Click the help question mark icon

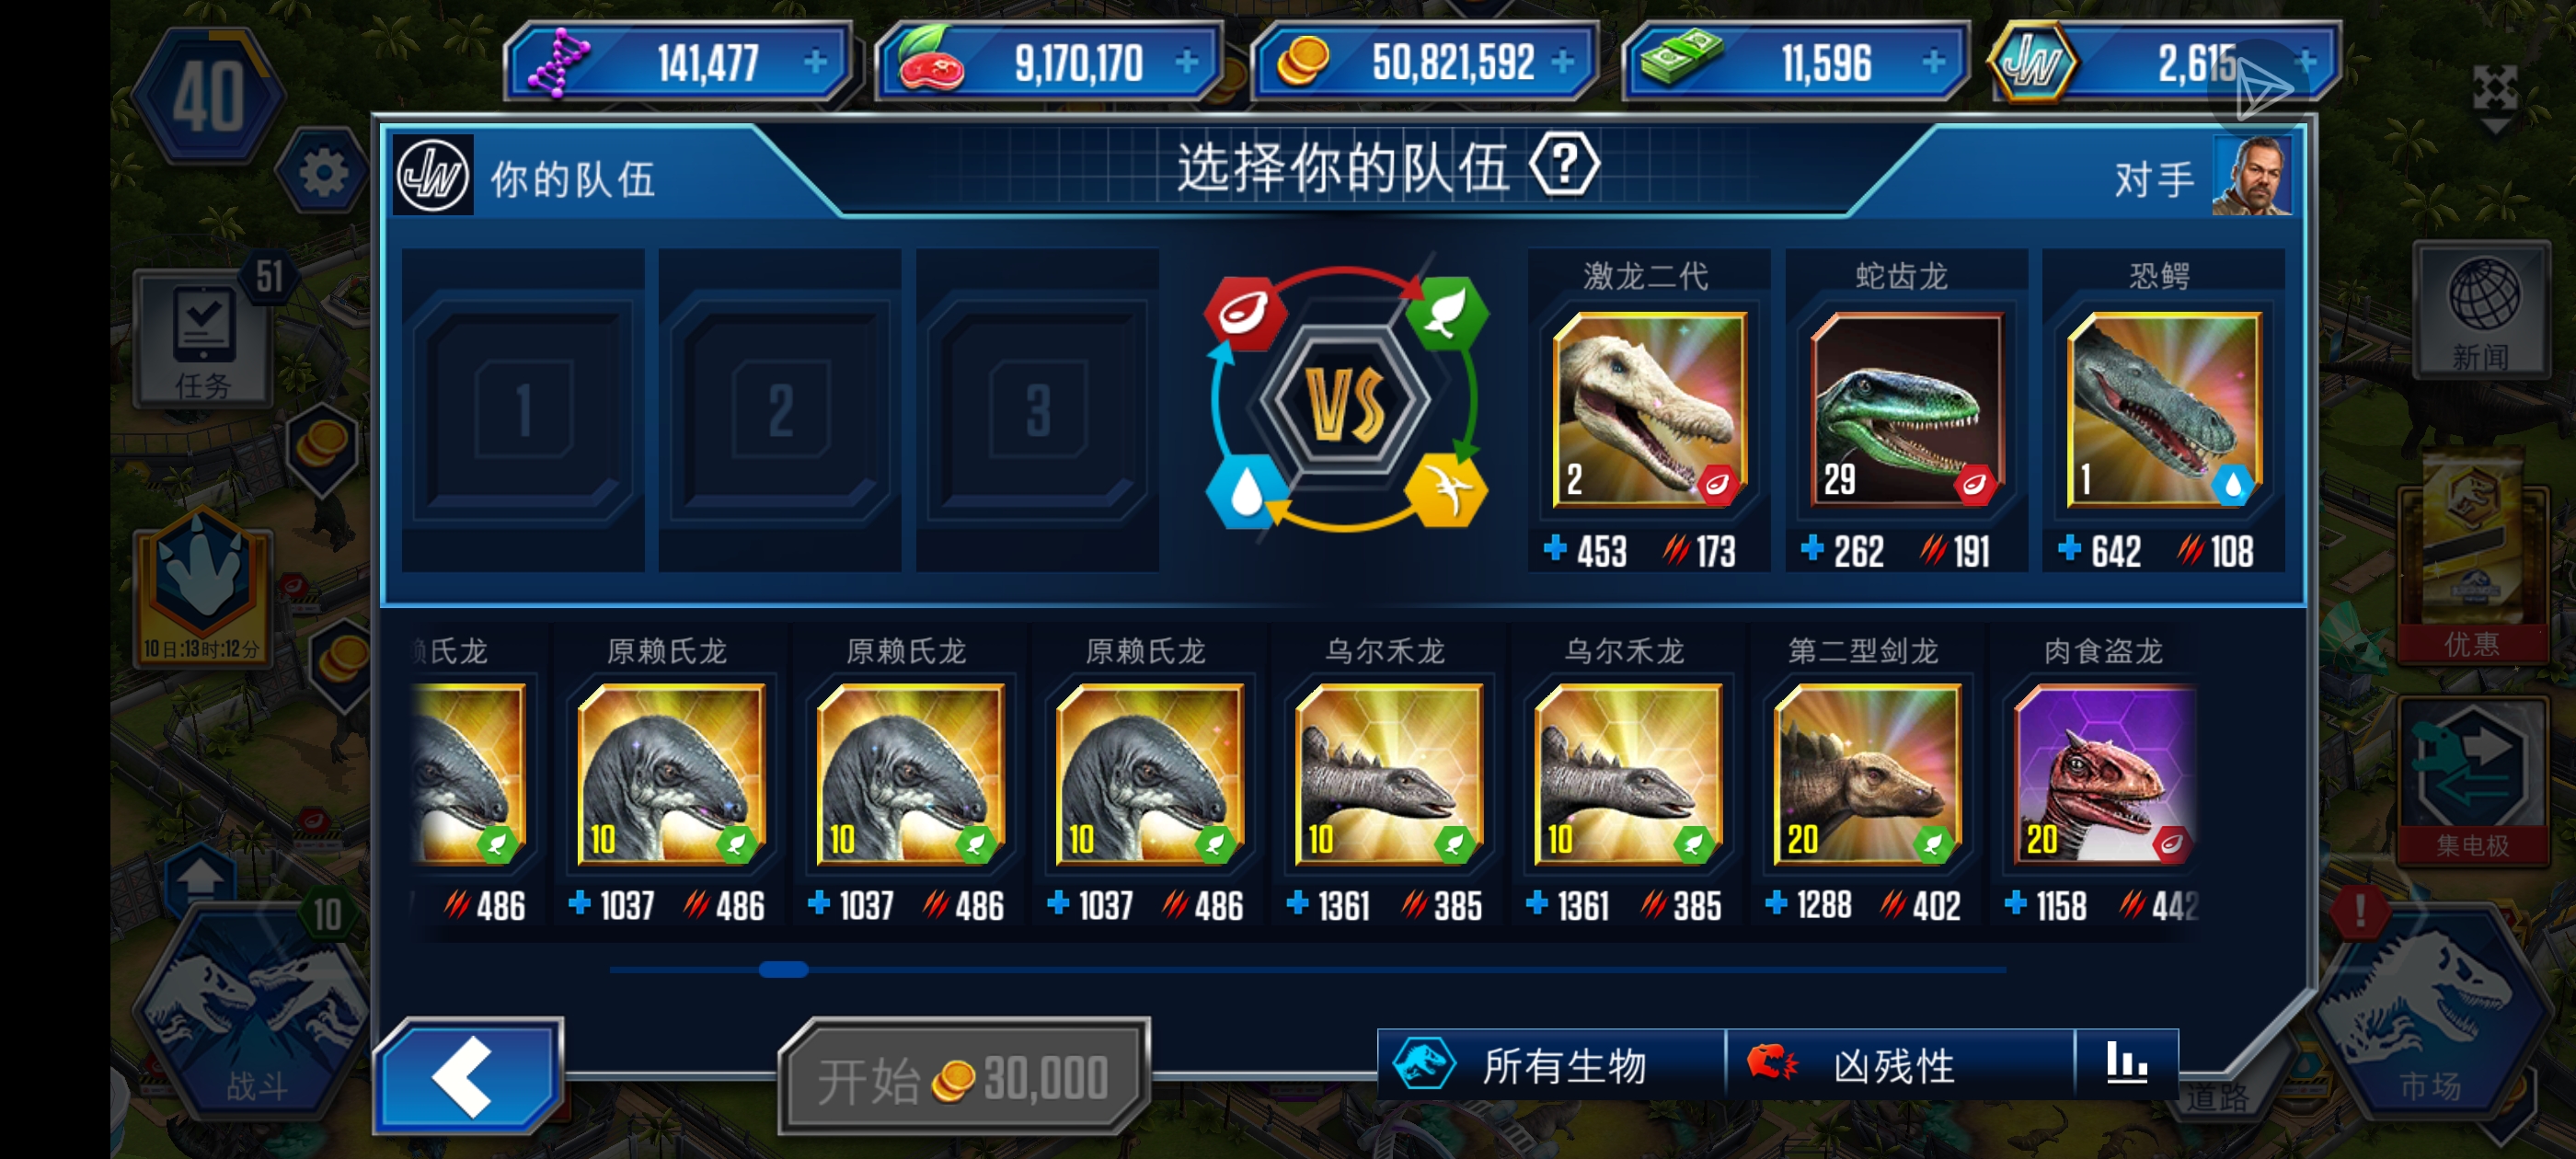(x=1564, y=165)
